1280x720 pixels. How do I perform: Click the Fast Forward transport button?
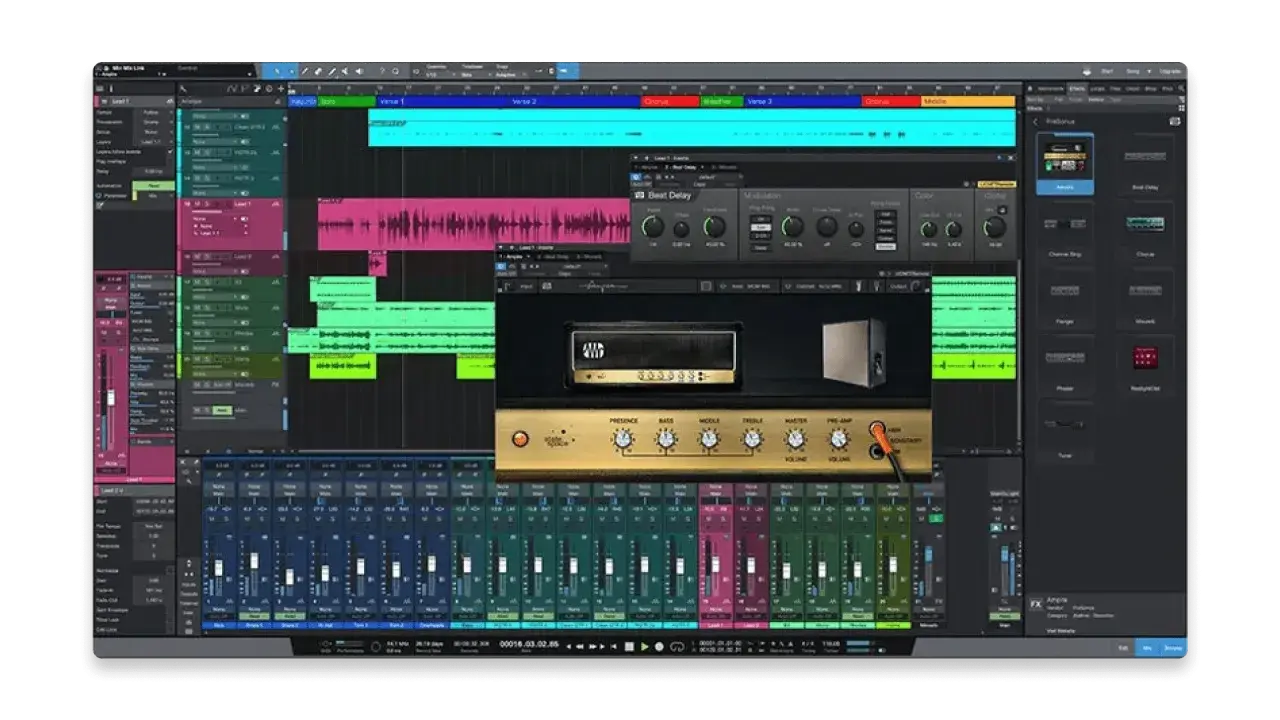(594, 647)
